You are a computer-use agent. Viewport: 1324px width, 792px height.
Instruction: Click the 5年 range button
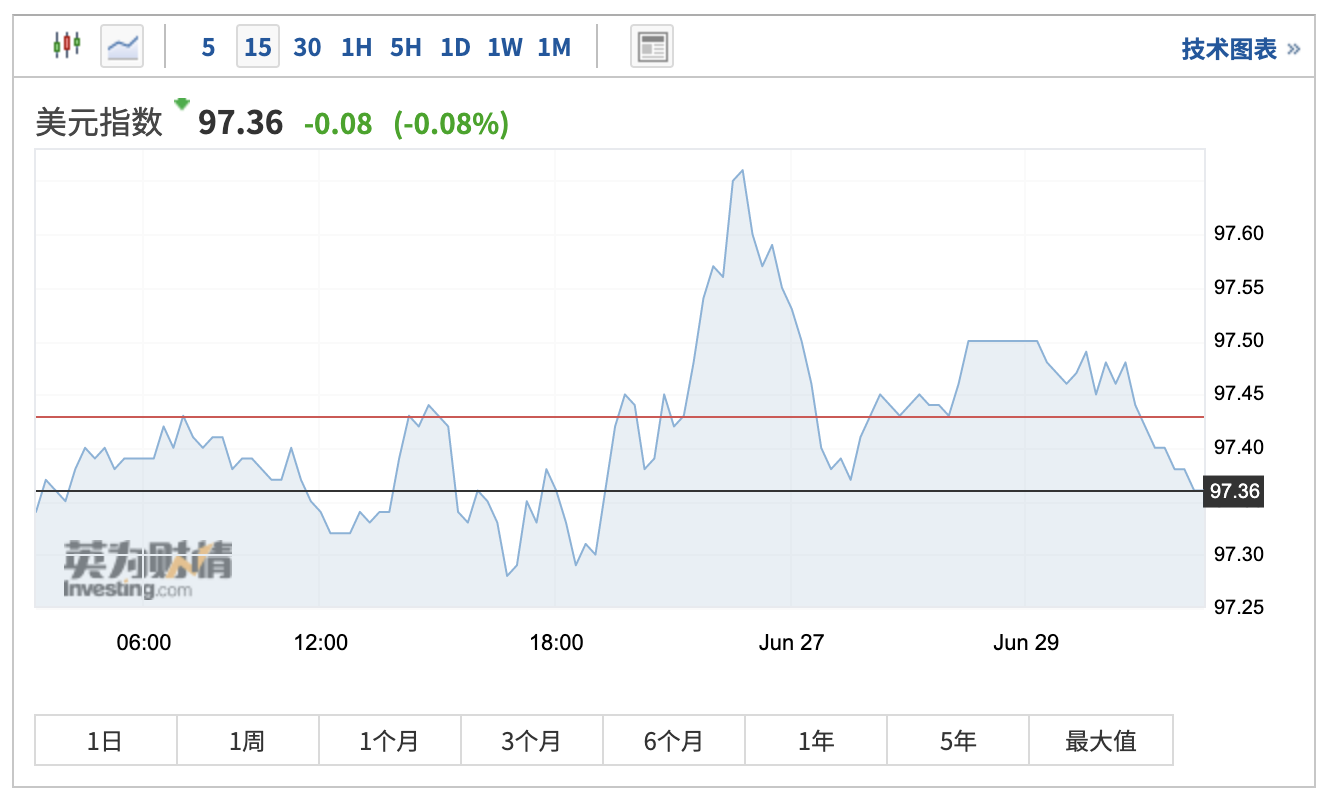(957, 740)
